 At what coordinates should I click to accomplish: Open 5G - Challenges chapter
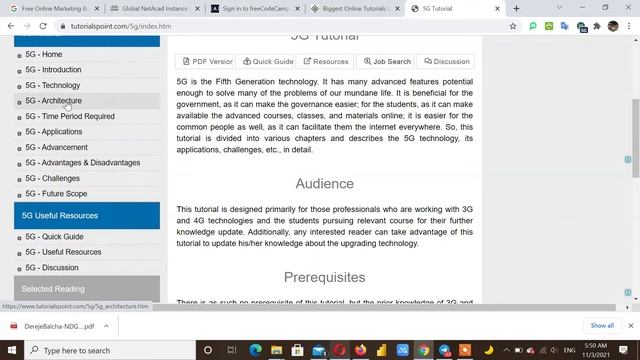[x=52, y=178]
